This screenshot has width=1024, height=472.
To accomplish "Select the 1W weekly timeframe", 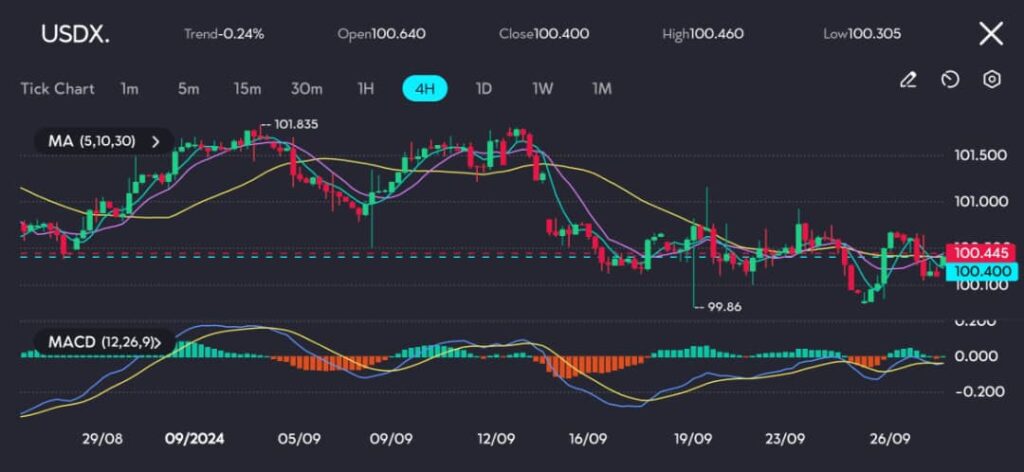I will 542,88.
